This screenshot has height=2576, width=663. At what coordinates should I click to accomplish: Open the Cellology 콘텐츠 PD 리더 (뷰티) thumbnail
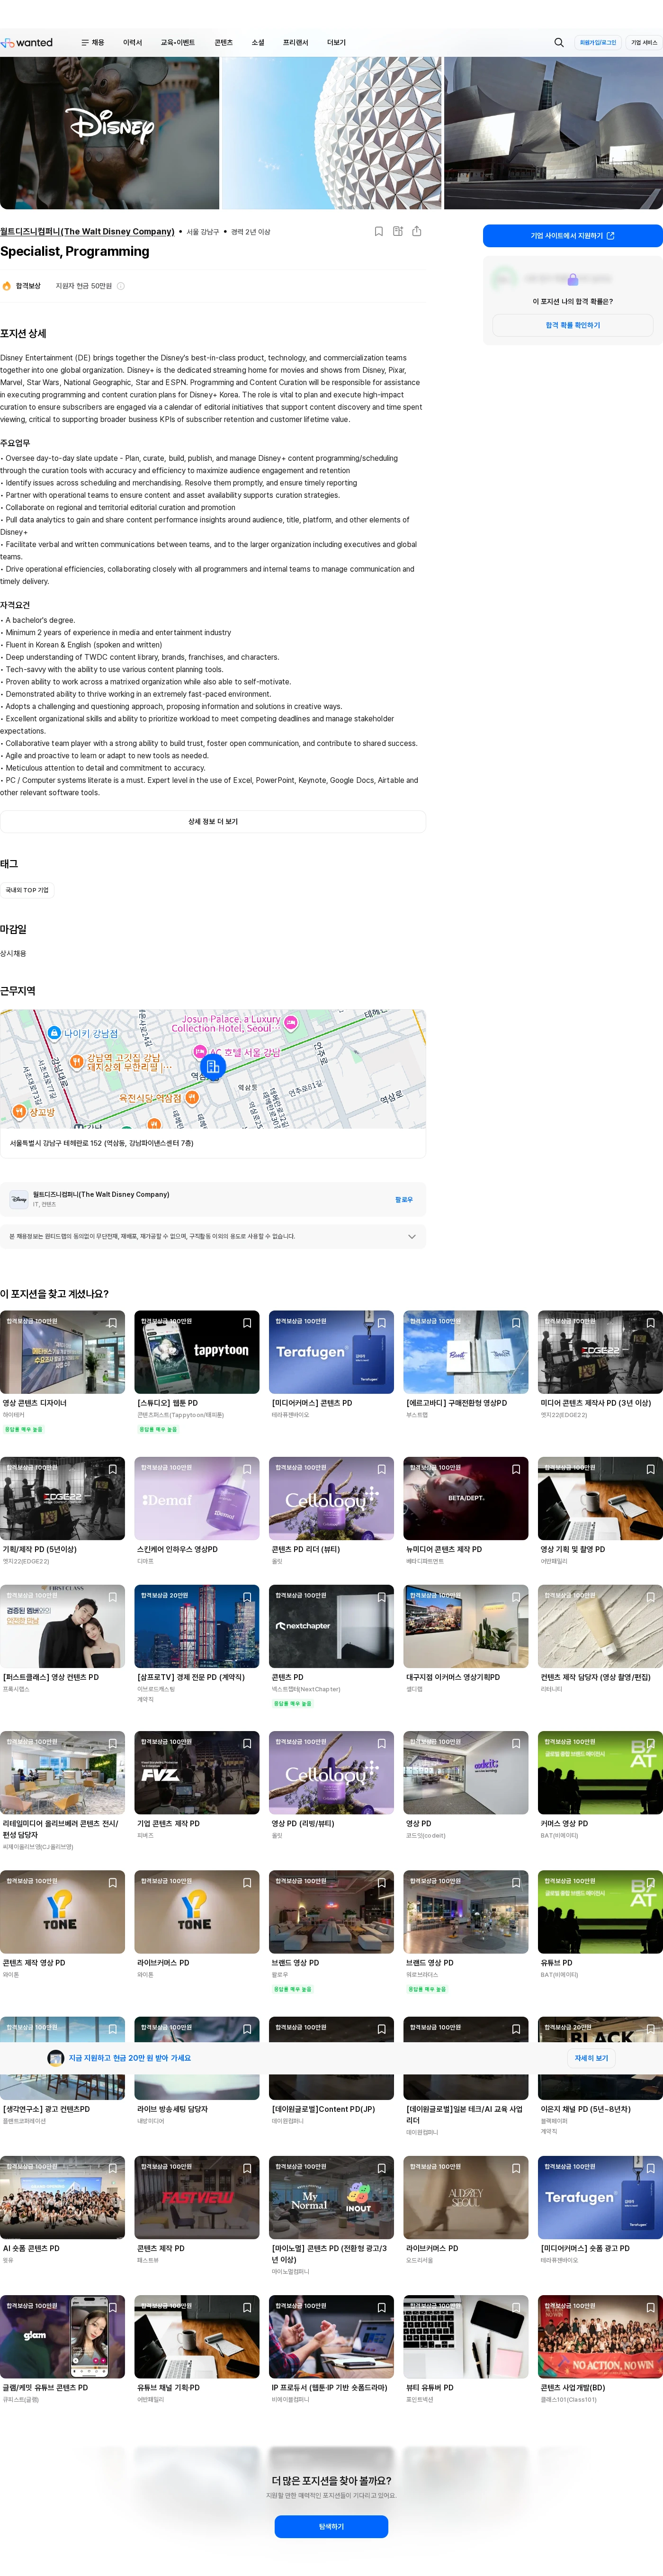point(331,1498)
